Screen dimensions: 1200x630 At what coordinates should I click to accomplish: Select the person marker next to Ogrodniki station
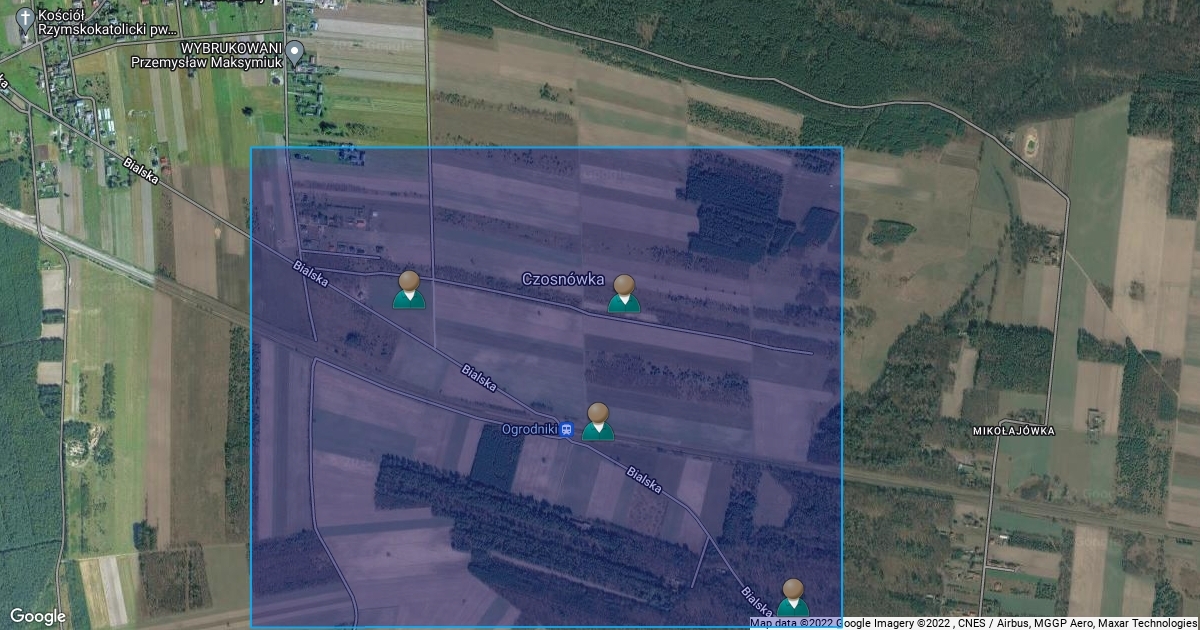pos(598,422)
